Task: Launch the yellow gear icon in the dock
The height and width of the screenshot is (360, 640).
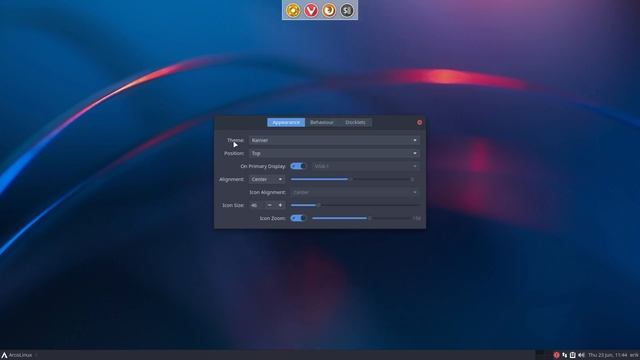Action: (x=293, y=10)
